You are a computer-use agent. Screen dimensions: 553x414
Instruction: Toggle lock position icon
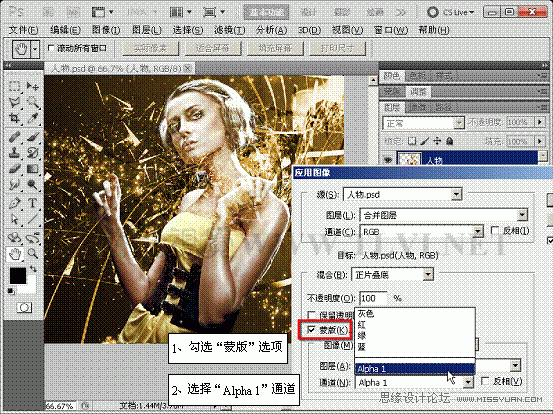click(x=437, y=141)
